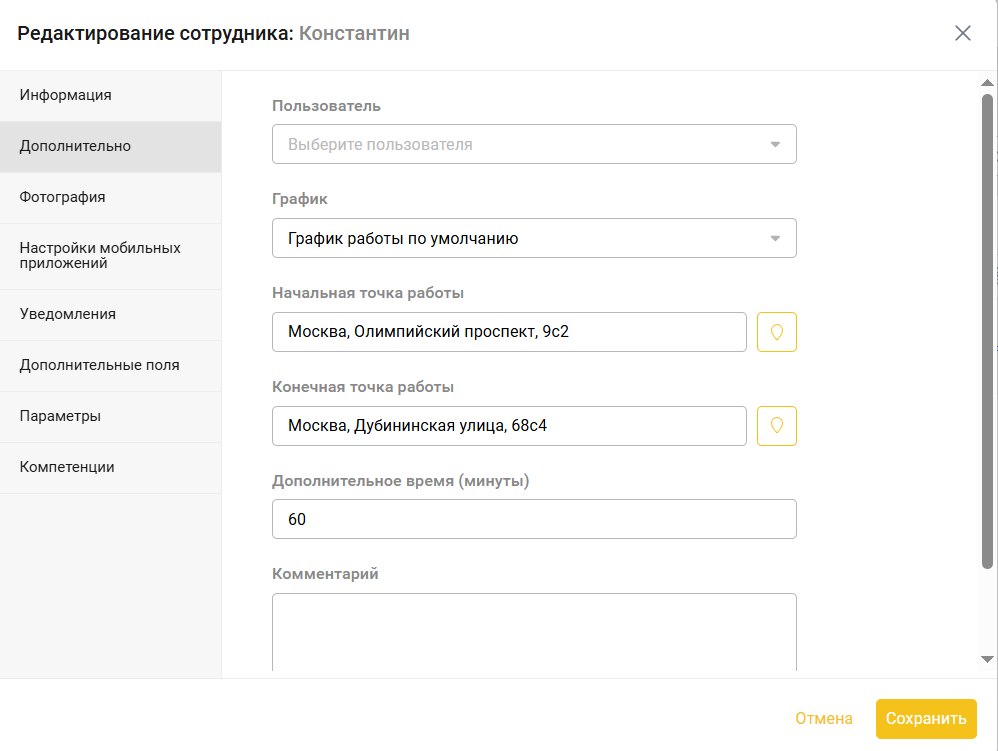Open the Параметры tab
The height and width of the screenshot is (751, 998).
click(111, 416)
